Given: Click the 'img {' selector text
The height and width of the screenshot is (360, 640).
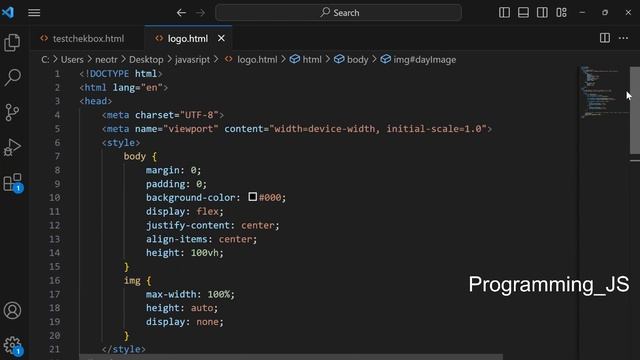Looking at the screenshot, I should click(138, 281).
